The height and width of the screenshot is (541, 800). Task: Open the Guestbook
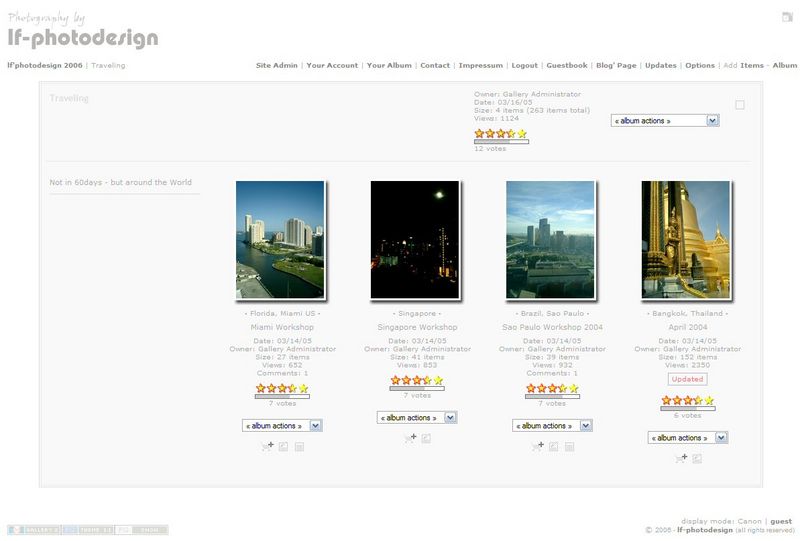point(567,65)
